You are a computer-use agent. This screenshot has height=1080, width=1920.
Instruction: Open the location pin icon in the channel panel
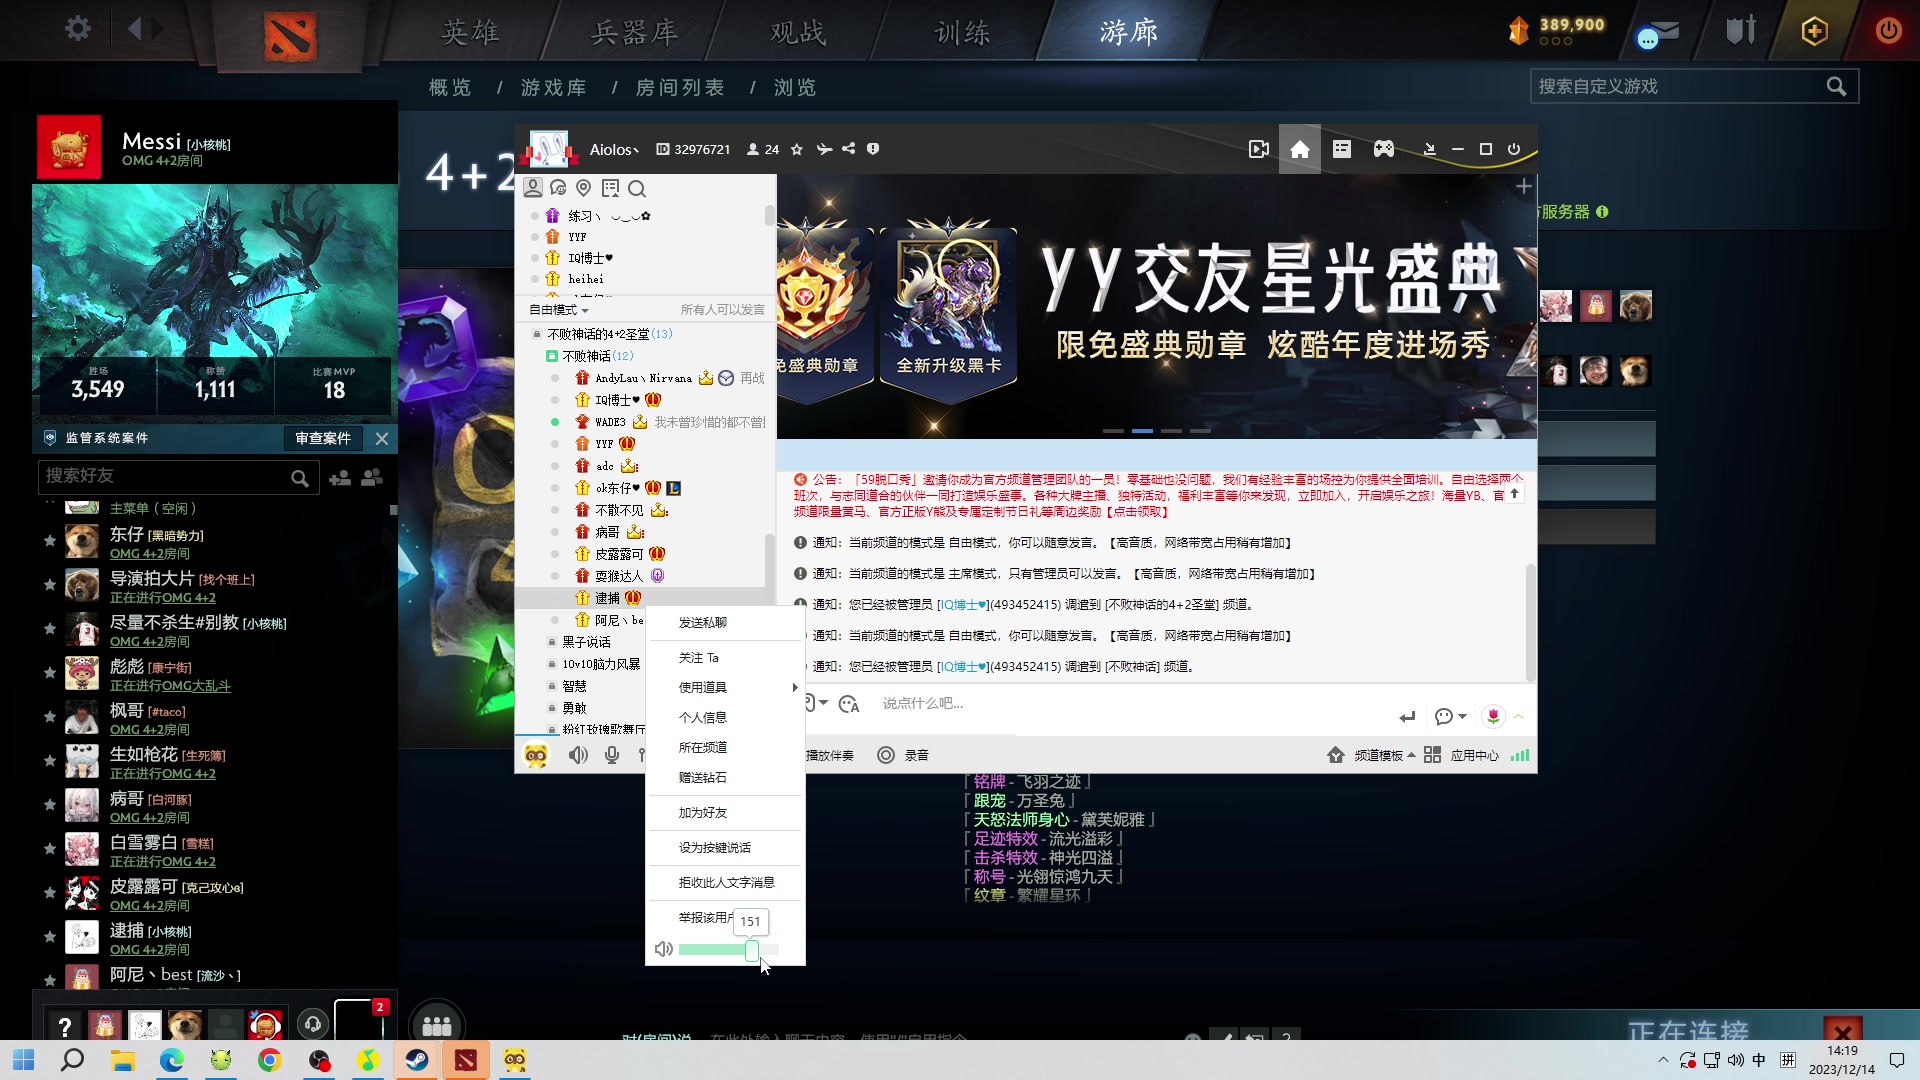pos(584,188)
